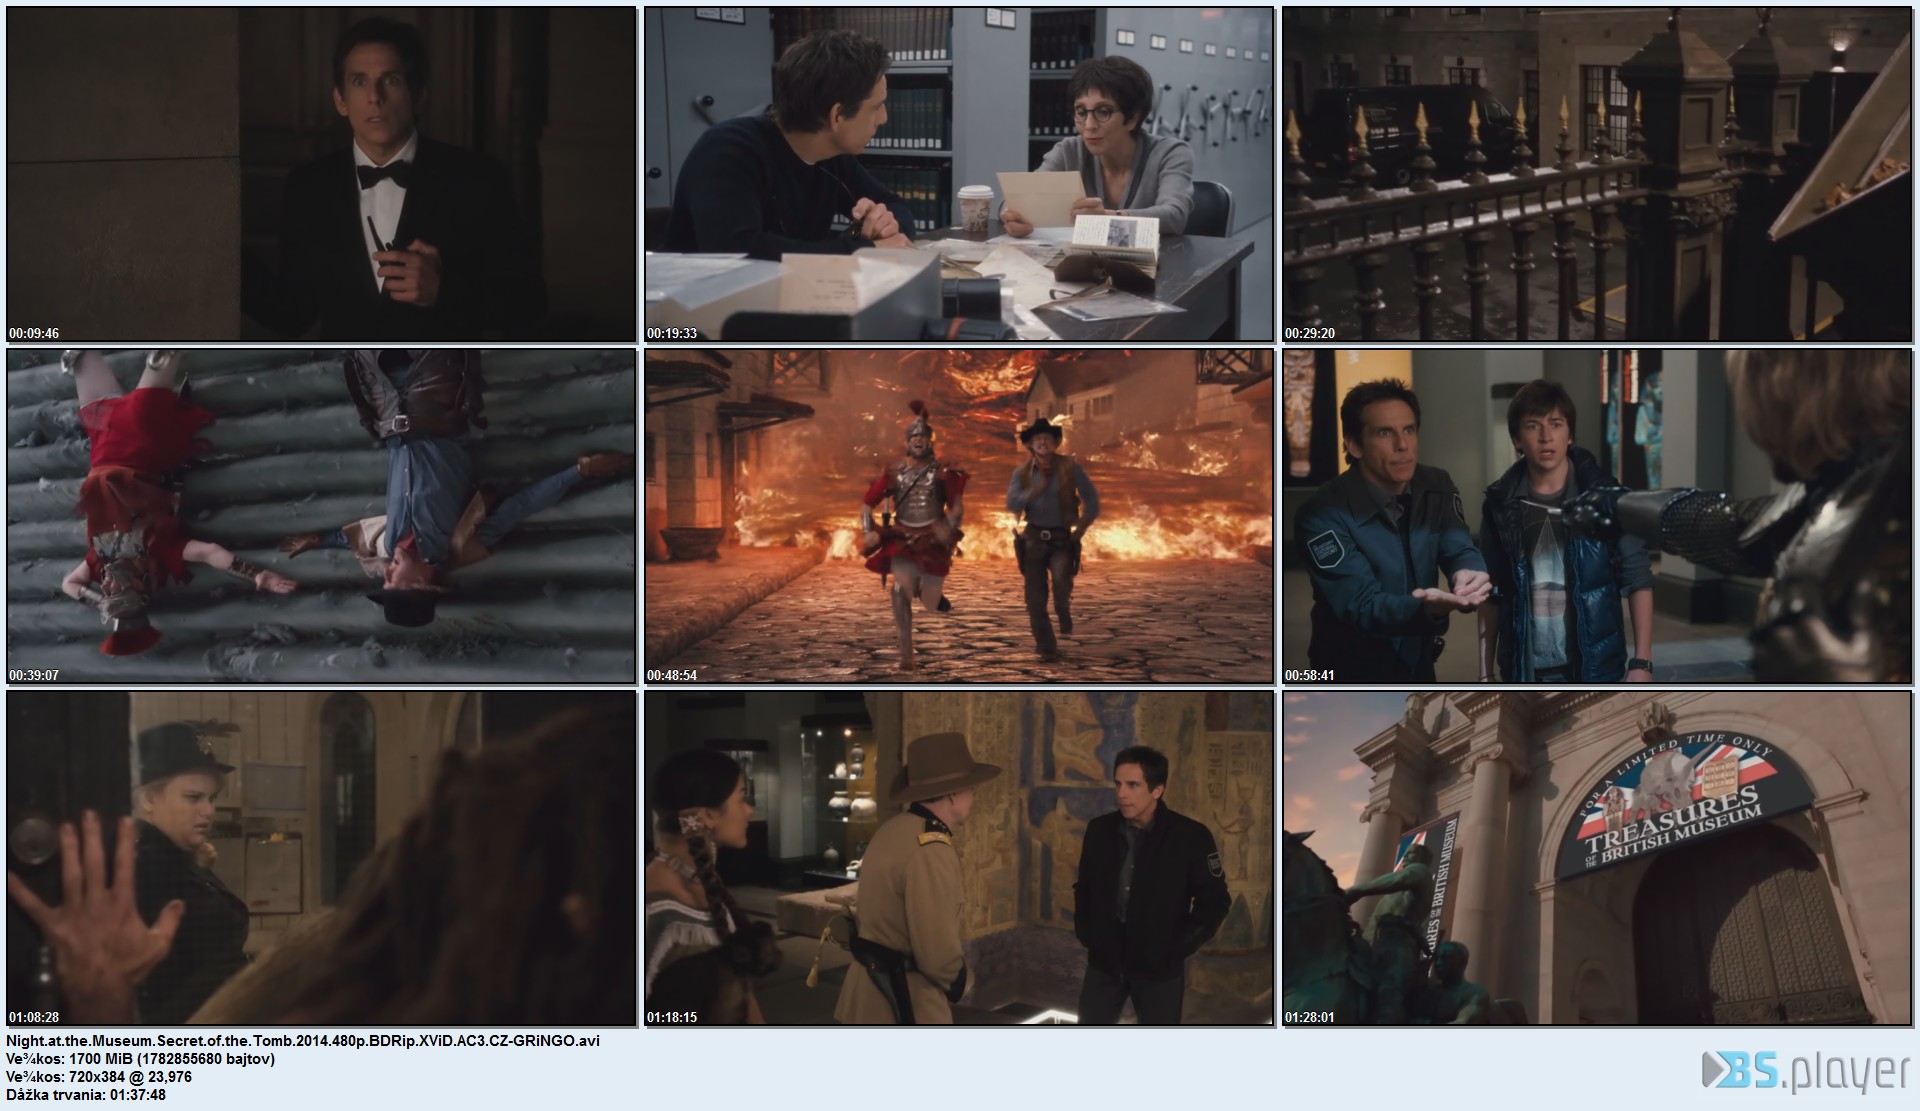This screenshot has width=1920, height=1111.
Task: Open the iron fence thumbnail at 00:29:20
Action: point(1597,174)
